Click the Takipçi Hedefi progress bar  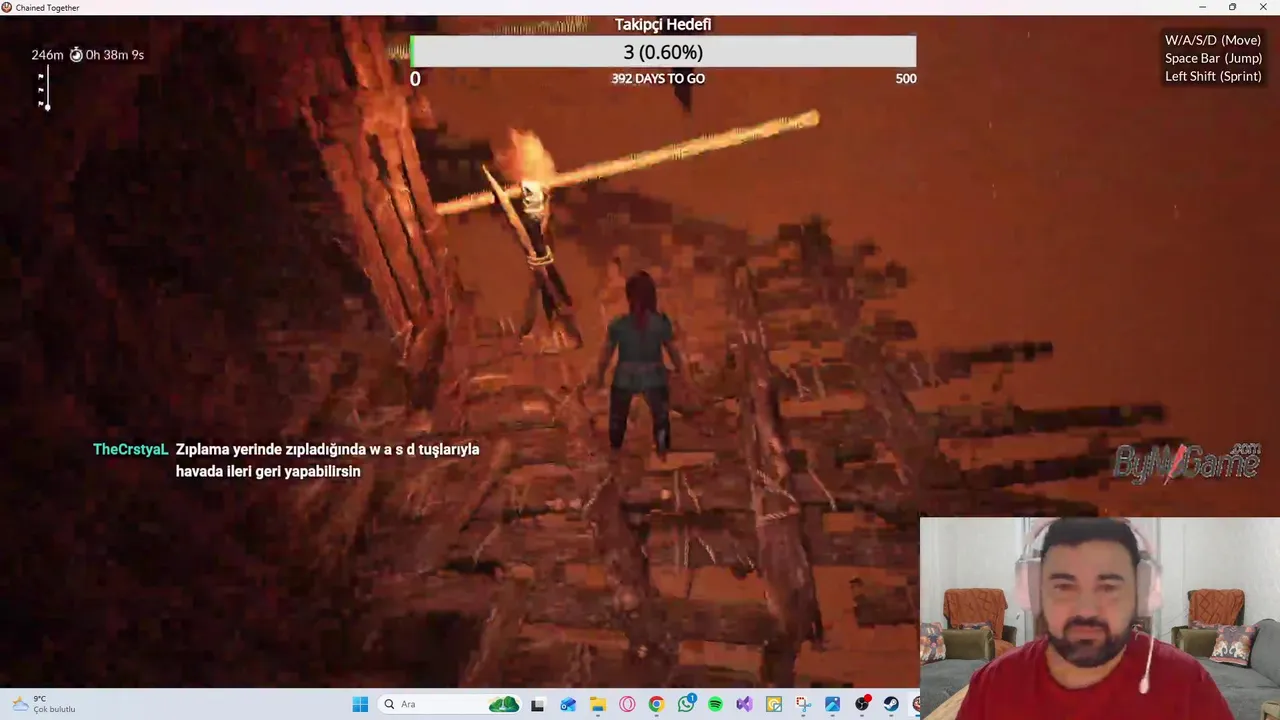pyautogui.click(x=663, y=52)
